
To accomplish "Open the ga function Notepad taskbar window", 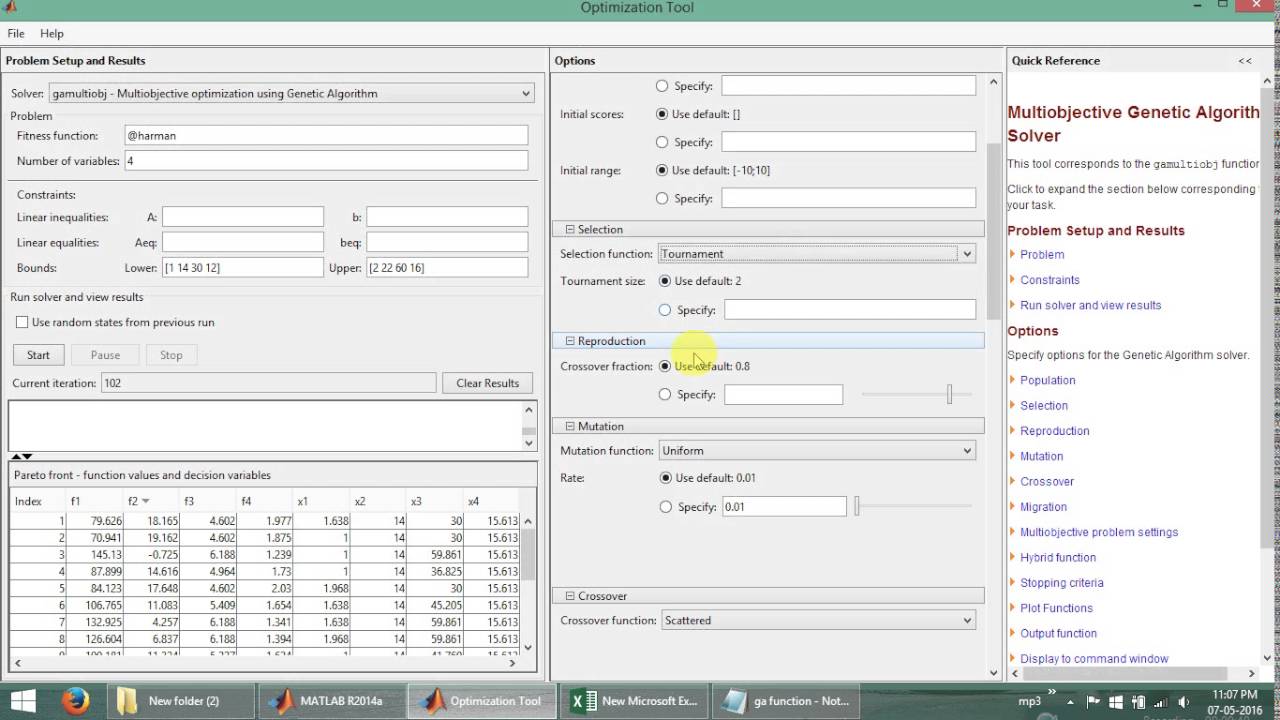I will pos(787,700).
